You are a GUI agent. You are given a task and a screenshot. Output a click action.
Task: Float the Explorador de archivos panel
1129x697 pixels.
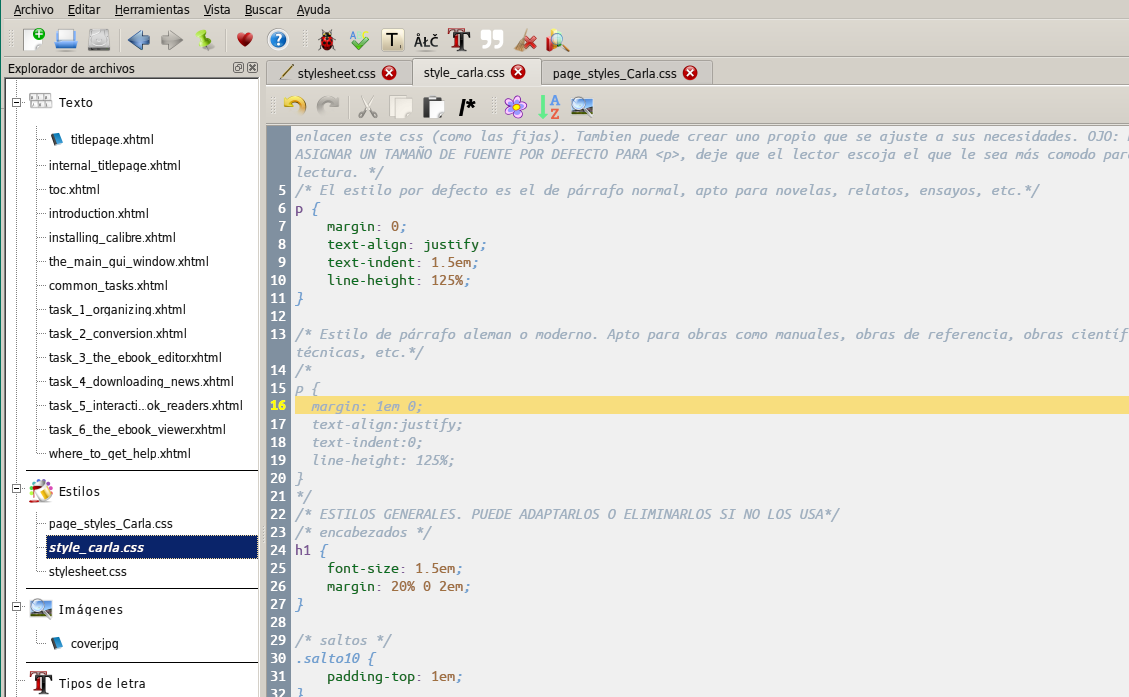(238, 68)
